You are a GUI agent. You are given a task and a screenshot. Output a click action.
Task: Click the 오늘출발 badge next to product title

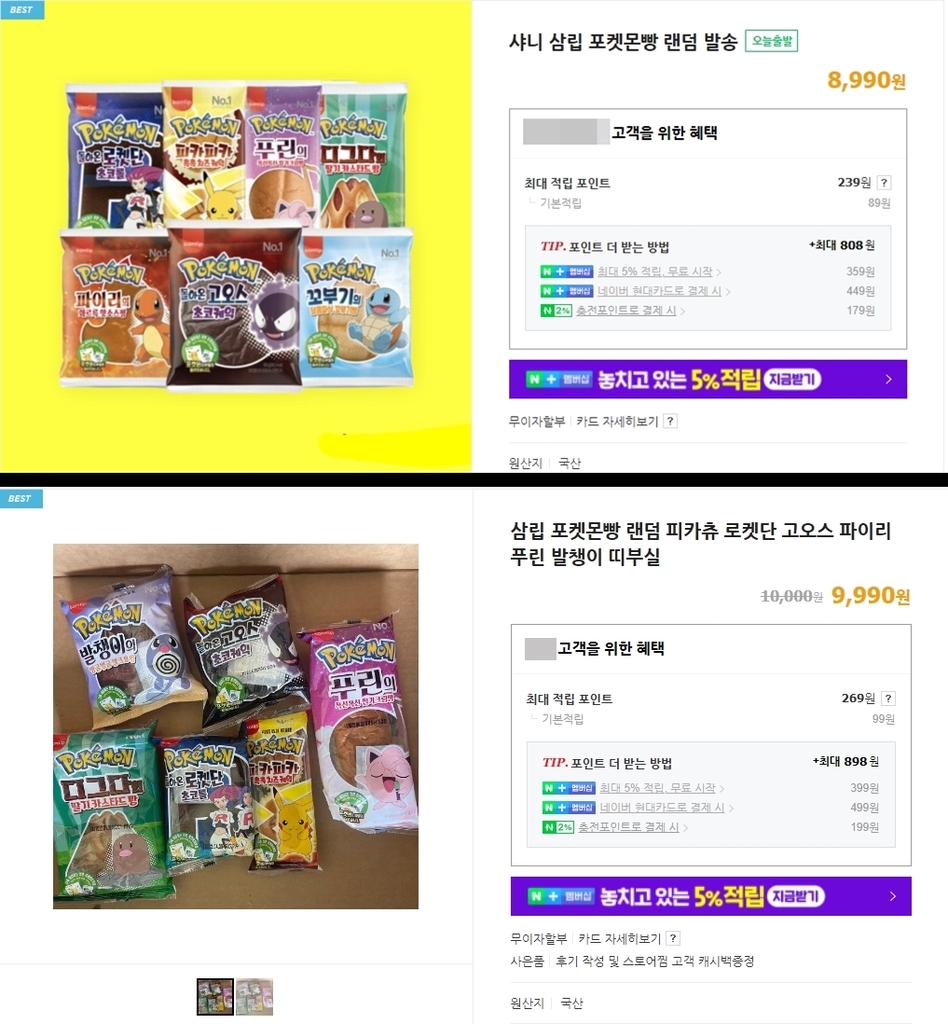(771, 41)
